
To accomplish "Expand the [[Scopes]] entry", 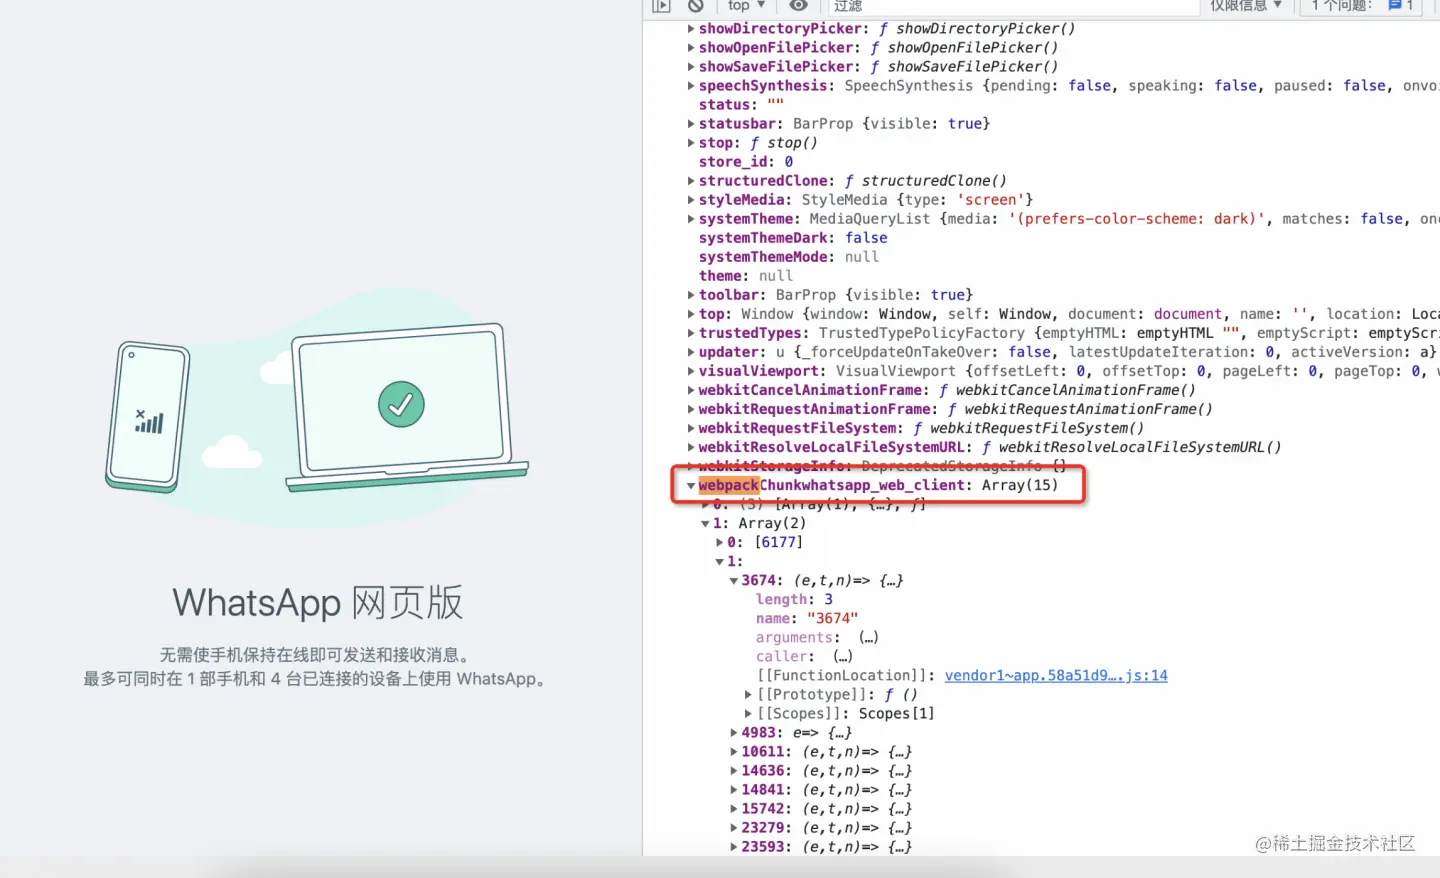I will click(748, 714).
